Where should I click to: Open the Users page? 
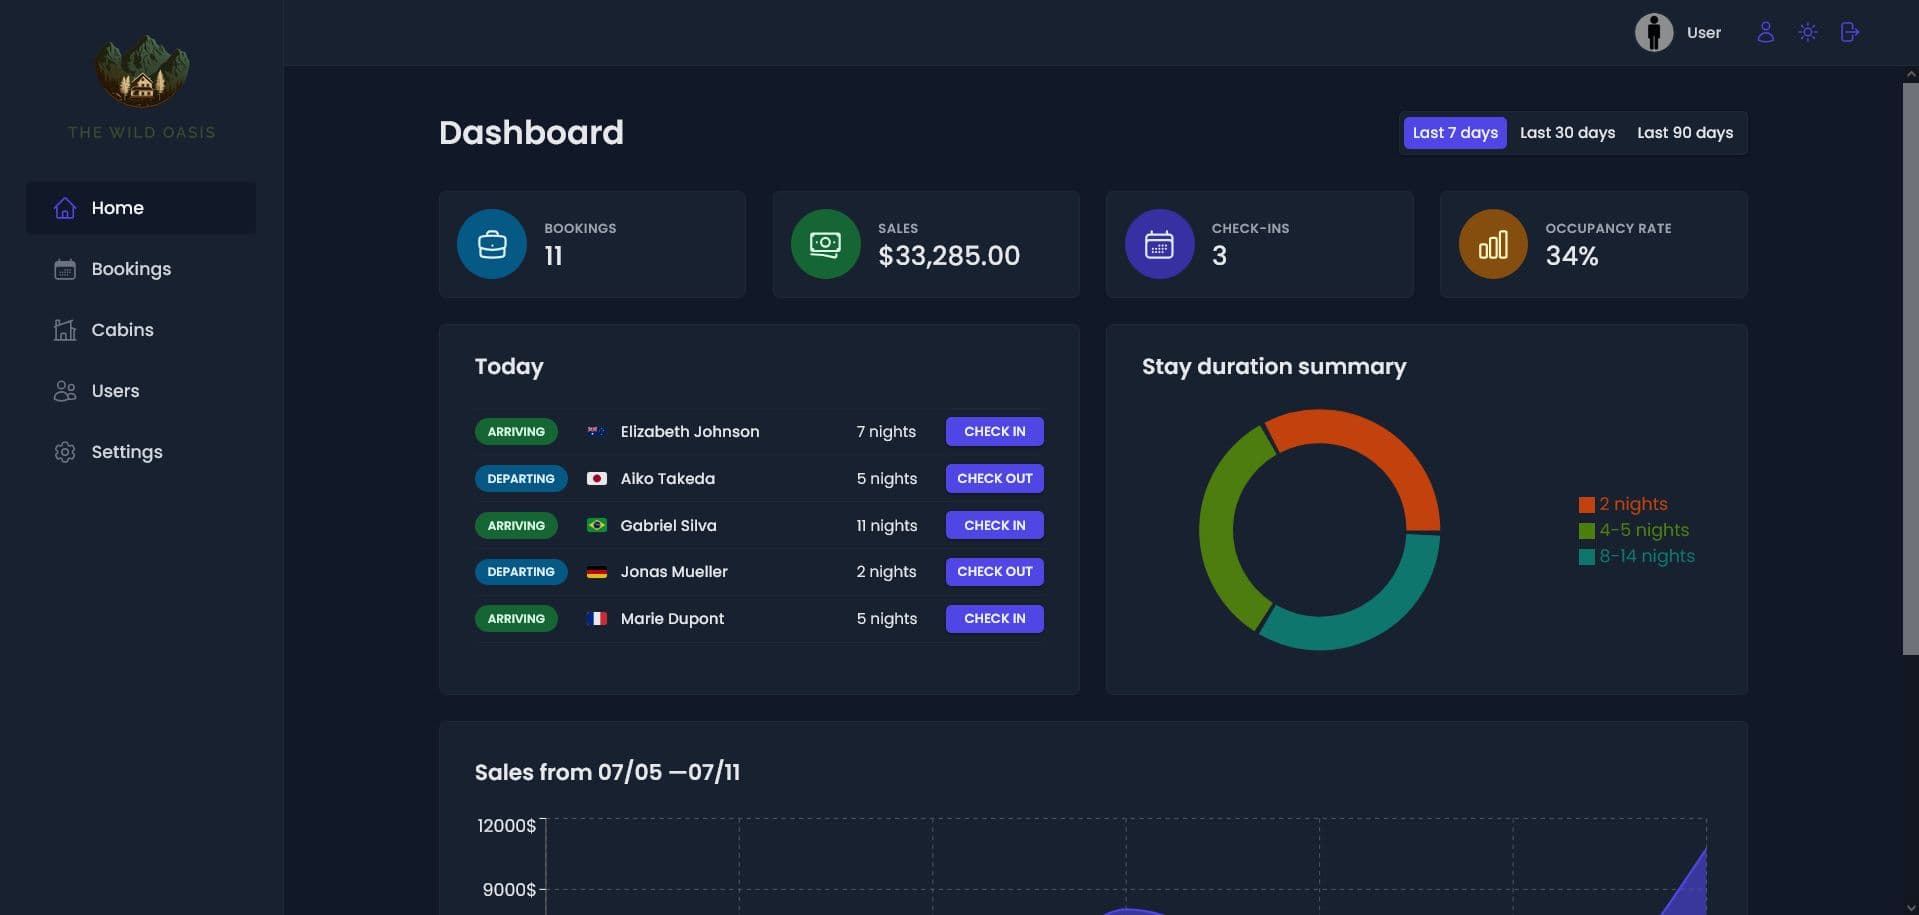[141, 391]
